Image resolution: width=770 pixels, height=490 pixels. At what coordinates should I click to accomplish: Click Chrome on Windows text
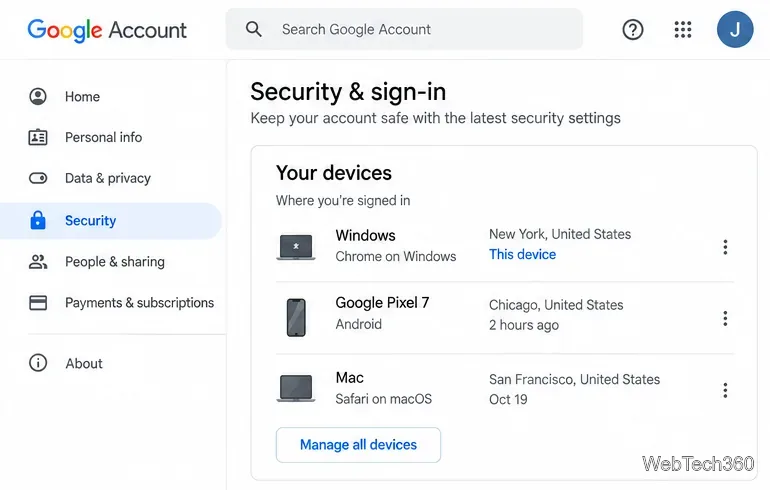tap(396, 256)
